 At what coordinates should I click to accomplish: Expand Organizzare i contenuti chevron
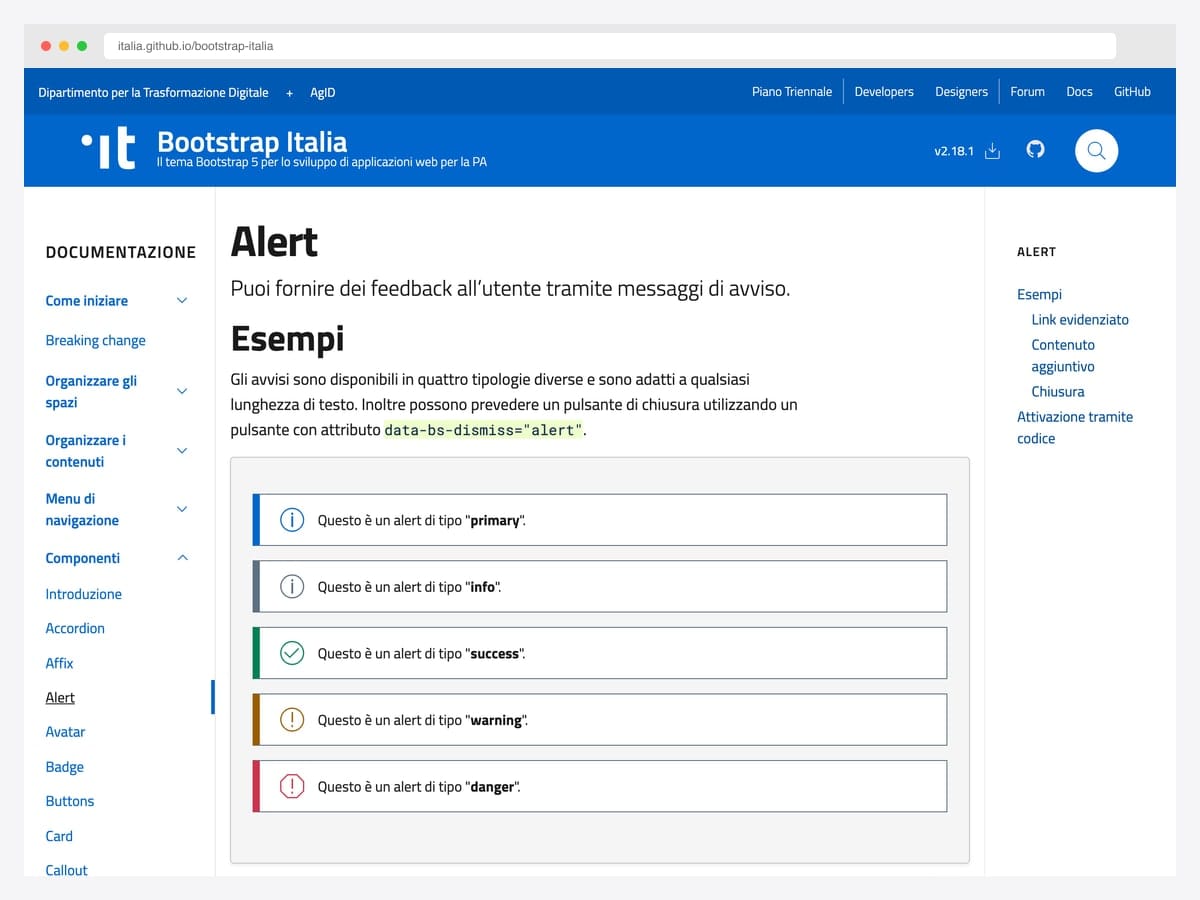tap(182, 451)
